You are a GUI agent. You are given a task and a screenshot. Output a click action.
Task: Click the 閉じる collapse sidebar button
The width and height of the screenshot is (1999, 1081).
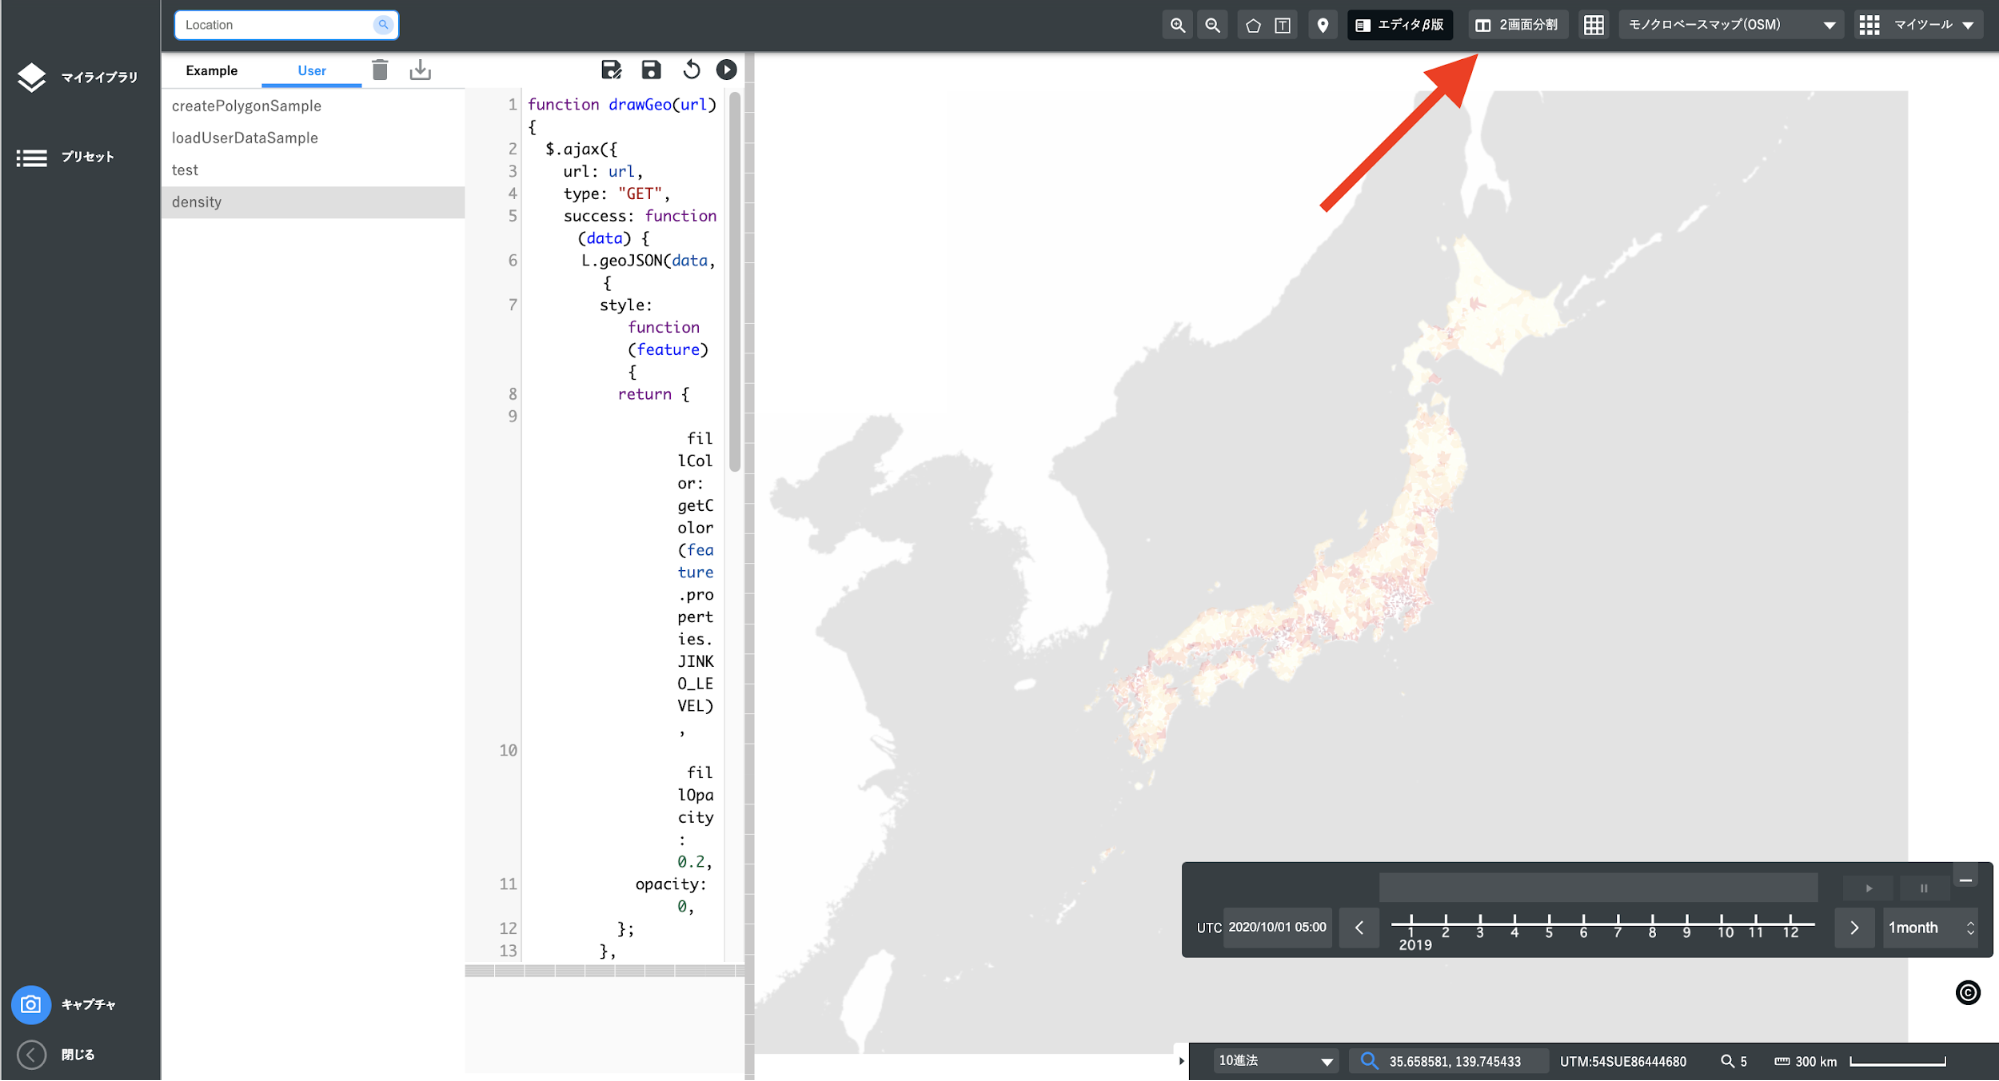[57, 1054]
